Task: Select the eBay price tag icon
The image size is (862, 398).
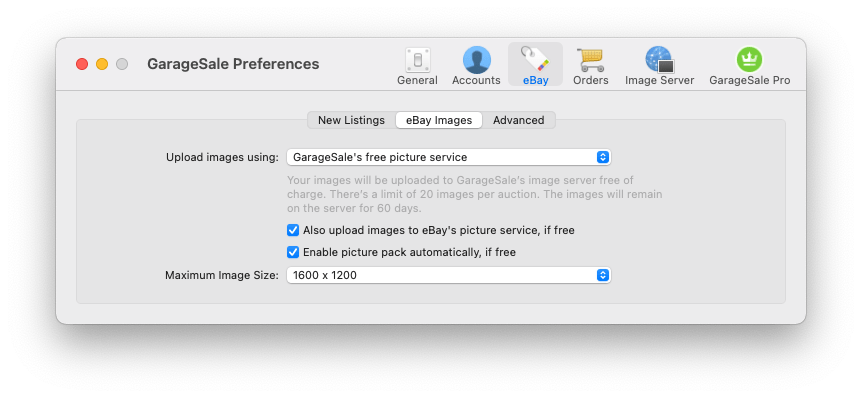Action: (x=535, y=59)
